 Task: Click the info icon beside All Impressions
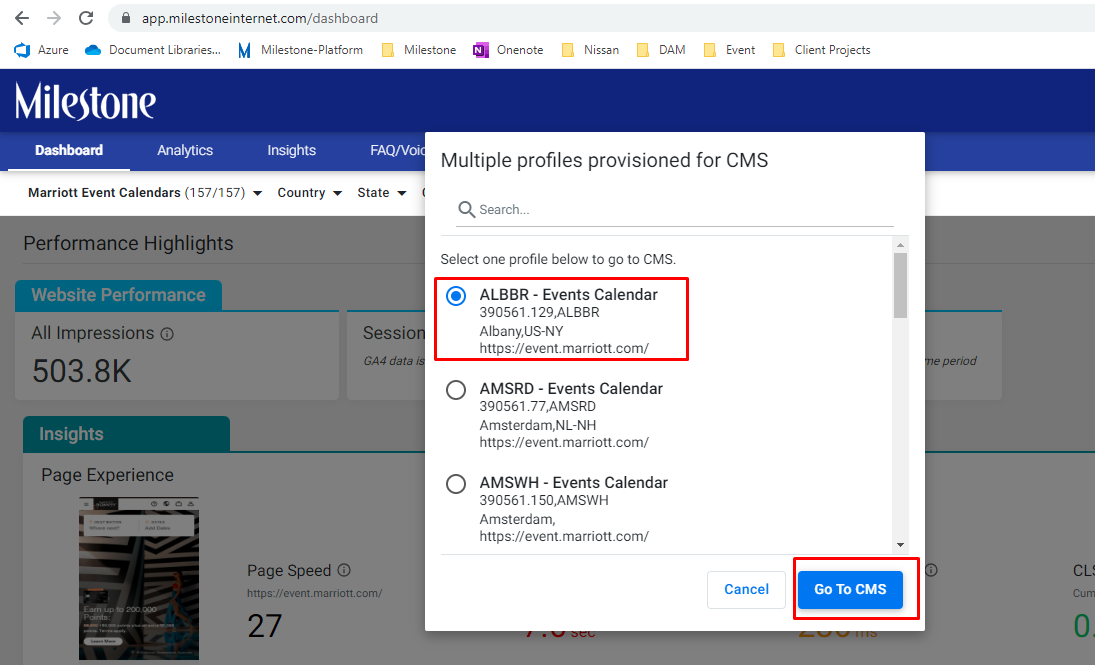coord(167,334)
